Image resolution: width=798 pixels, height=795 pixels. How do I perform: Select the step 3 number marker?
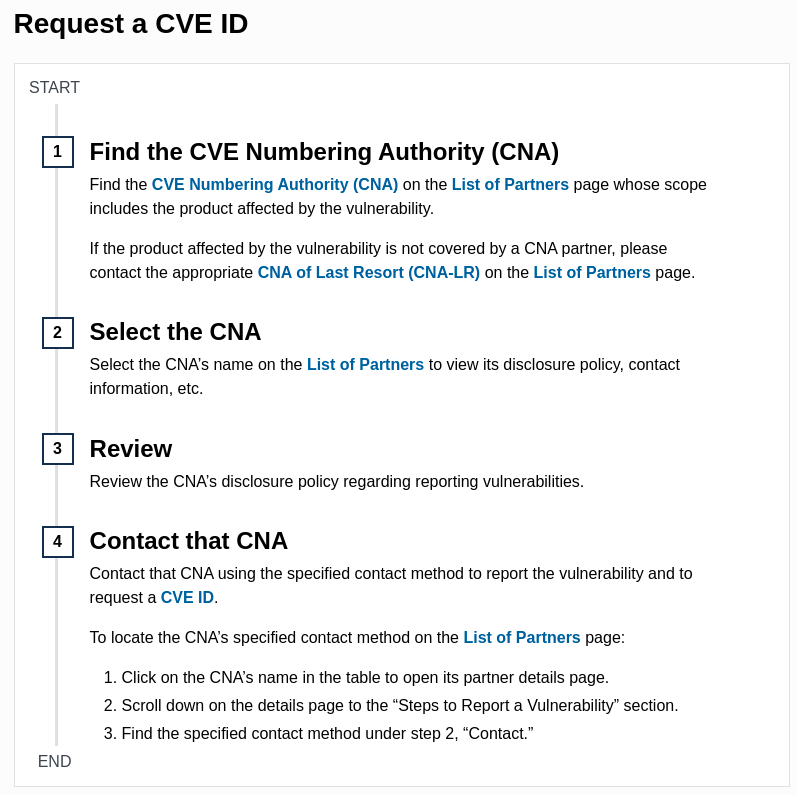(57, 449)
